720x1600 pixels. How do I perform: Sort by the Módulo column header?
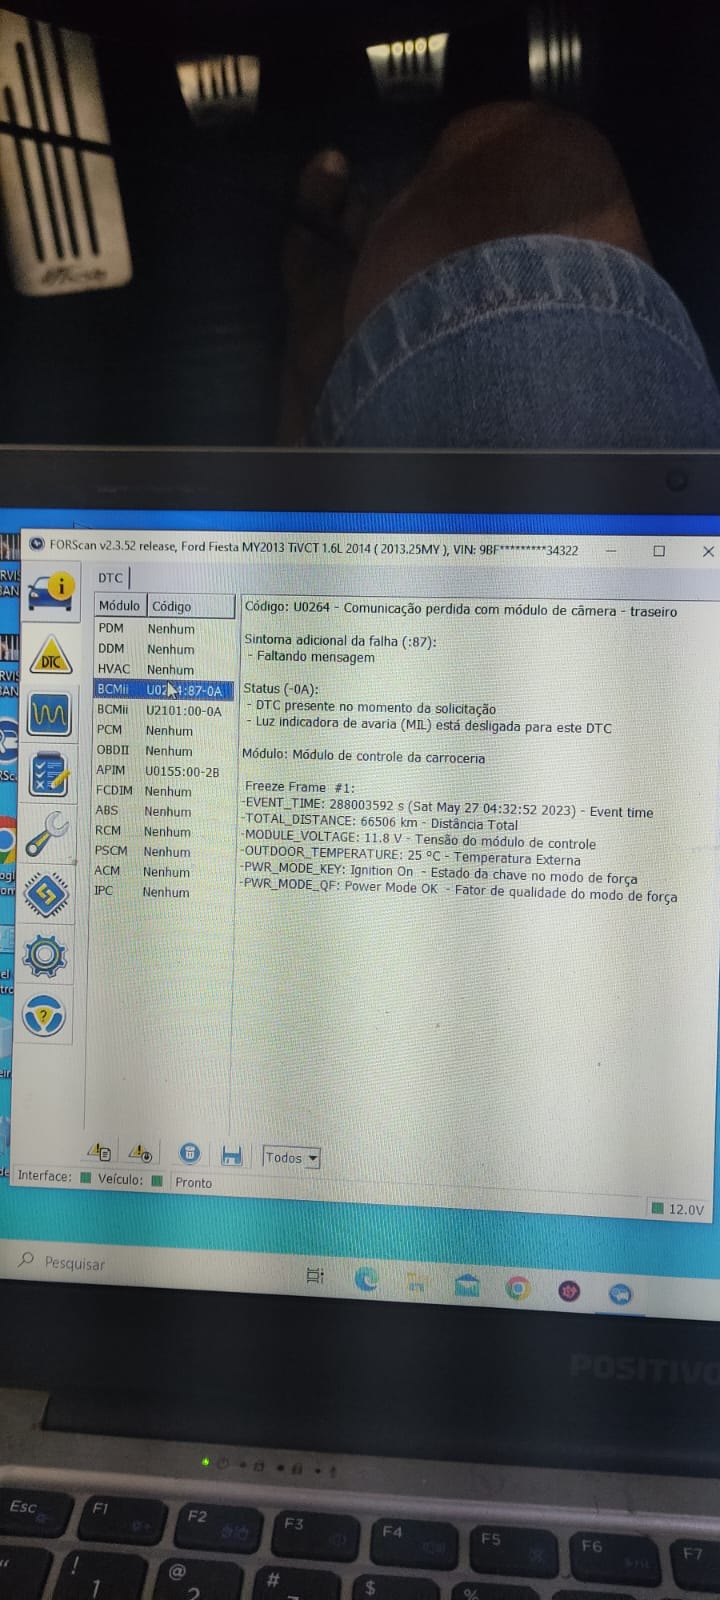[119, 605]
